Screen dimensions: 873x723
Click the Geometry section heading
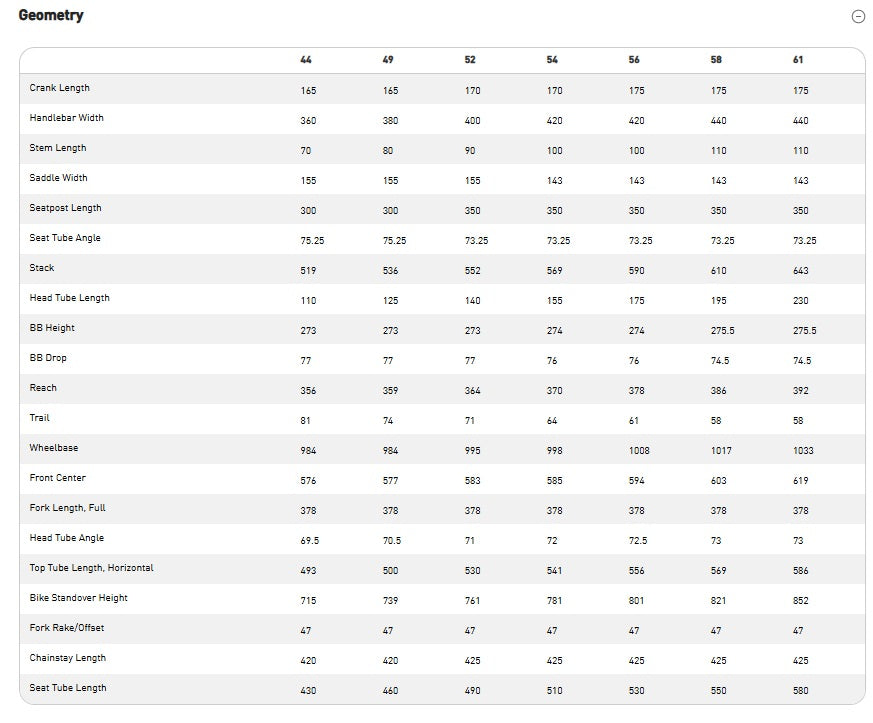tap(51, 15)
